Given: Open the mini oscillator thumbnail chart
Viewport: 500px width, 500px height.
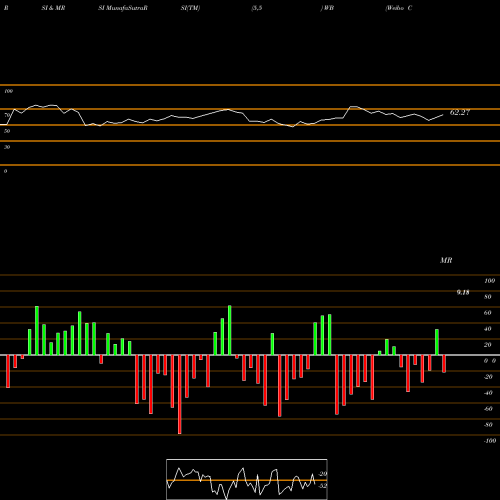Looking at the screenshot, I should click(247, 479).
